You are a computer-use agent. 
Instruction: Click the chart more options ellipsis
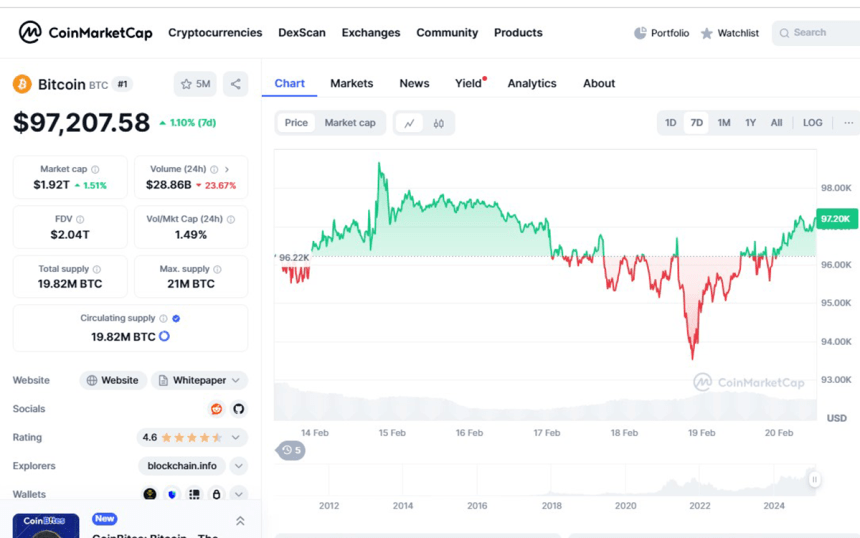pyautogui.click(x=848, y=123)
